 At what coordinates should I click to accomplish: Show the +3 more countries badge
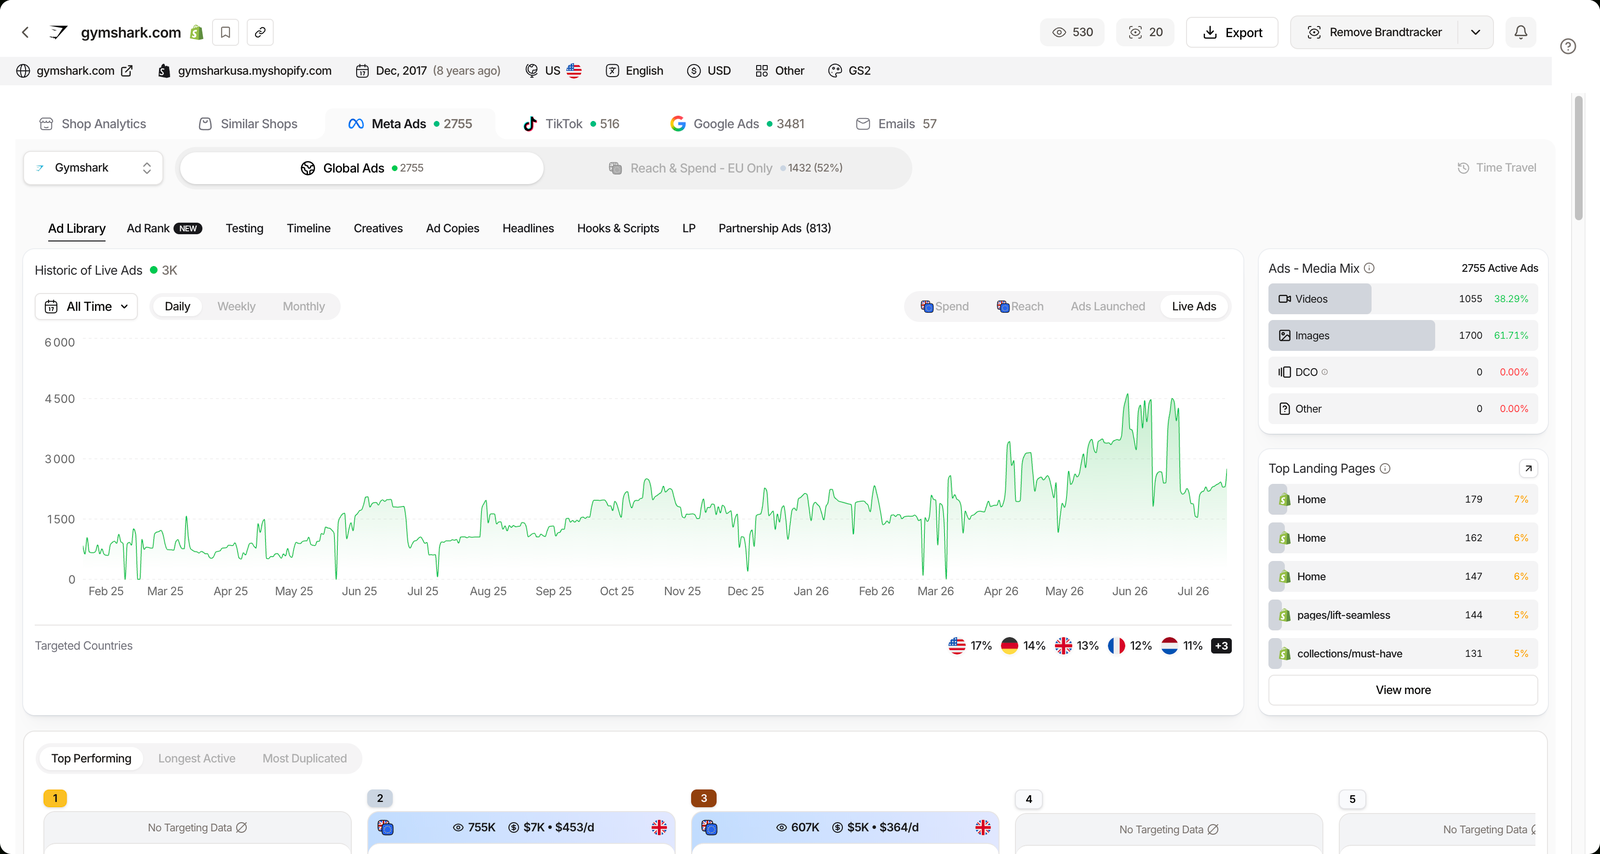(x=1221, y=646)
